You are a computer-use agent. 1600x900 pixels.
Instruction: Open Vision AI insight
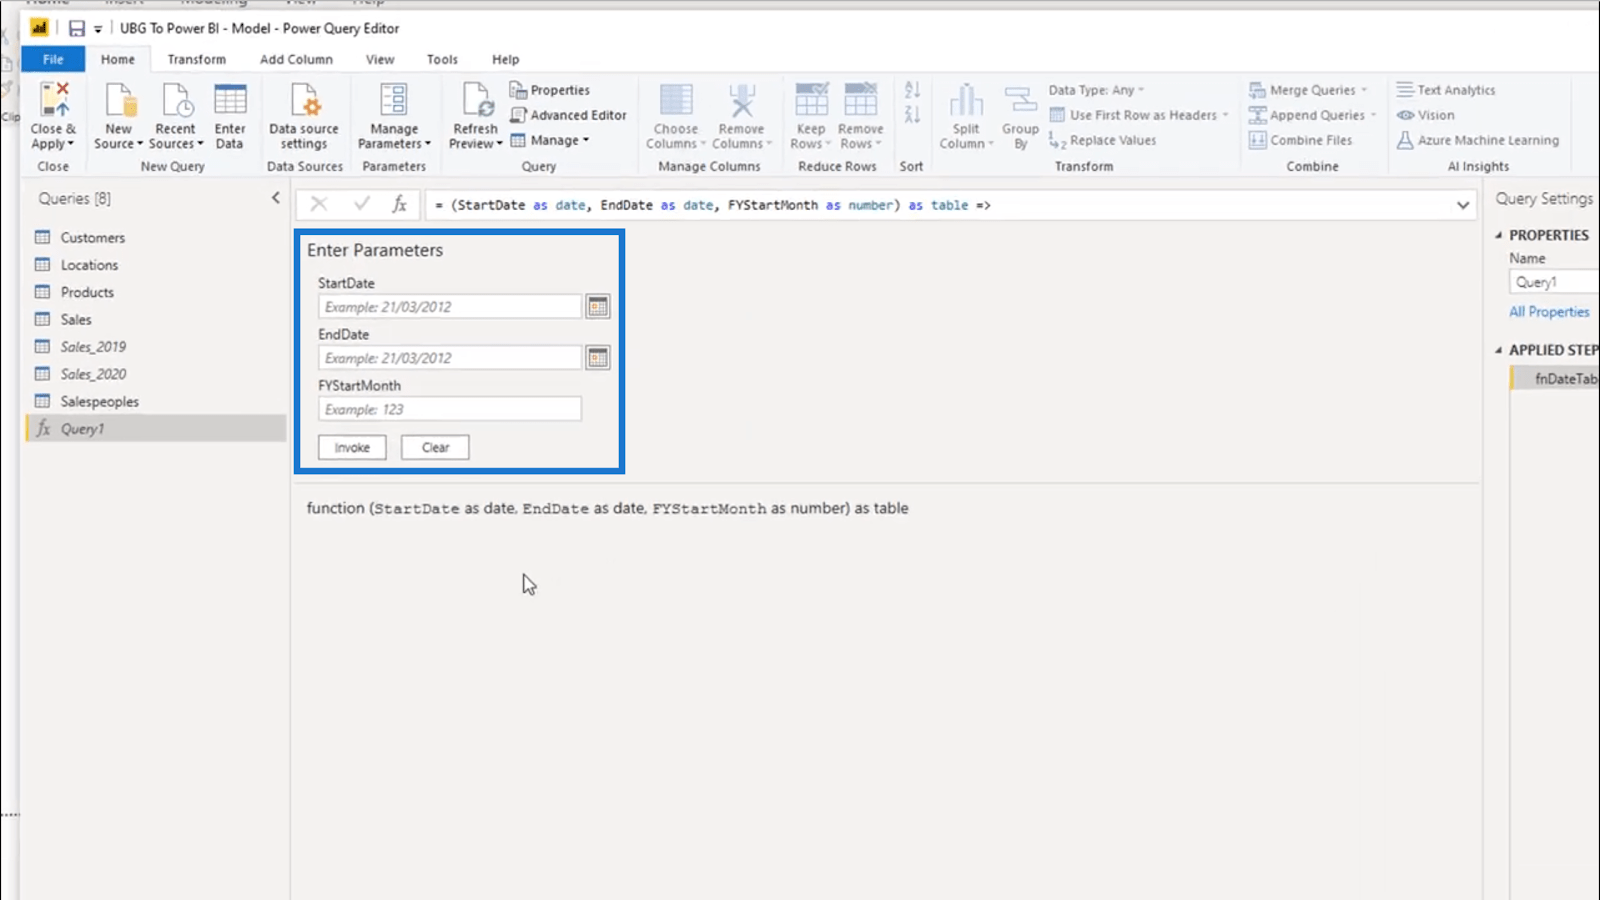[x=1425, y=115]
